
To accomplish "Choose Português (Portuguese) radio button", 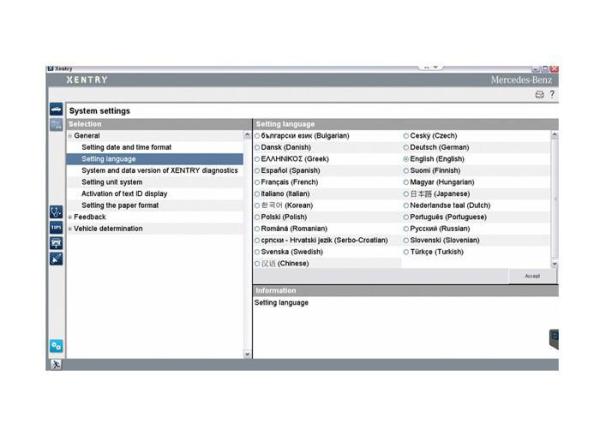I will (x=406, y=217).
